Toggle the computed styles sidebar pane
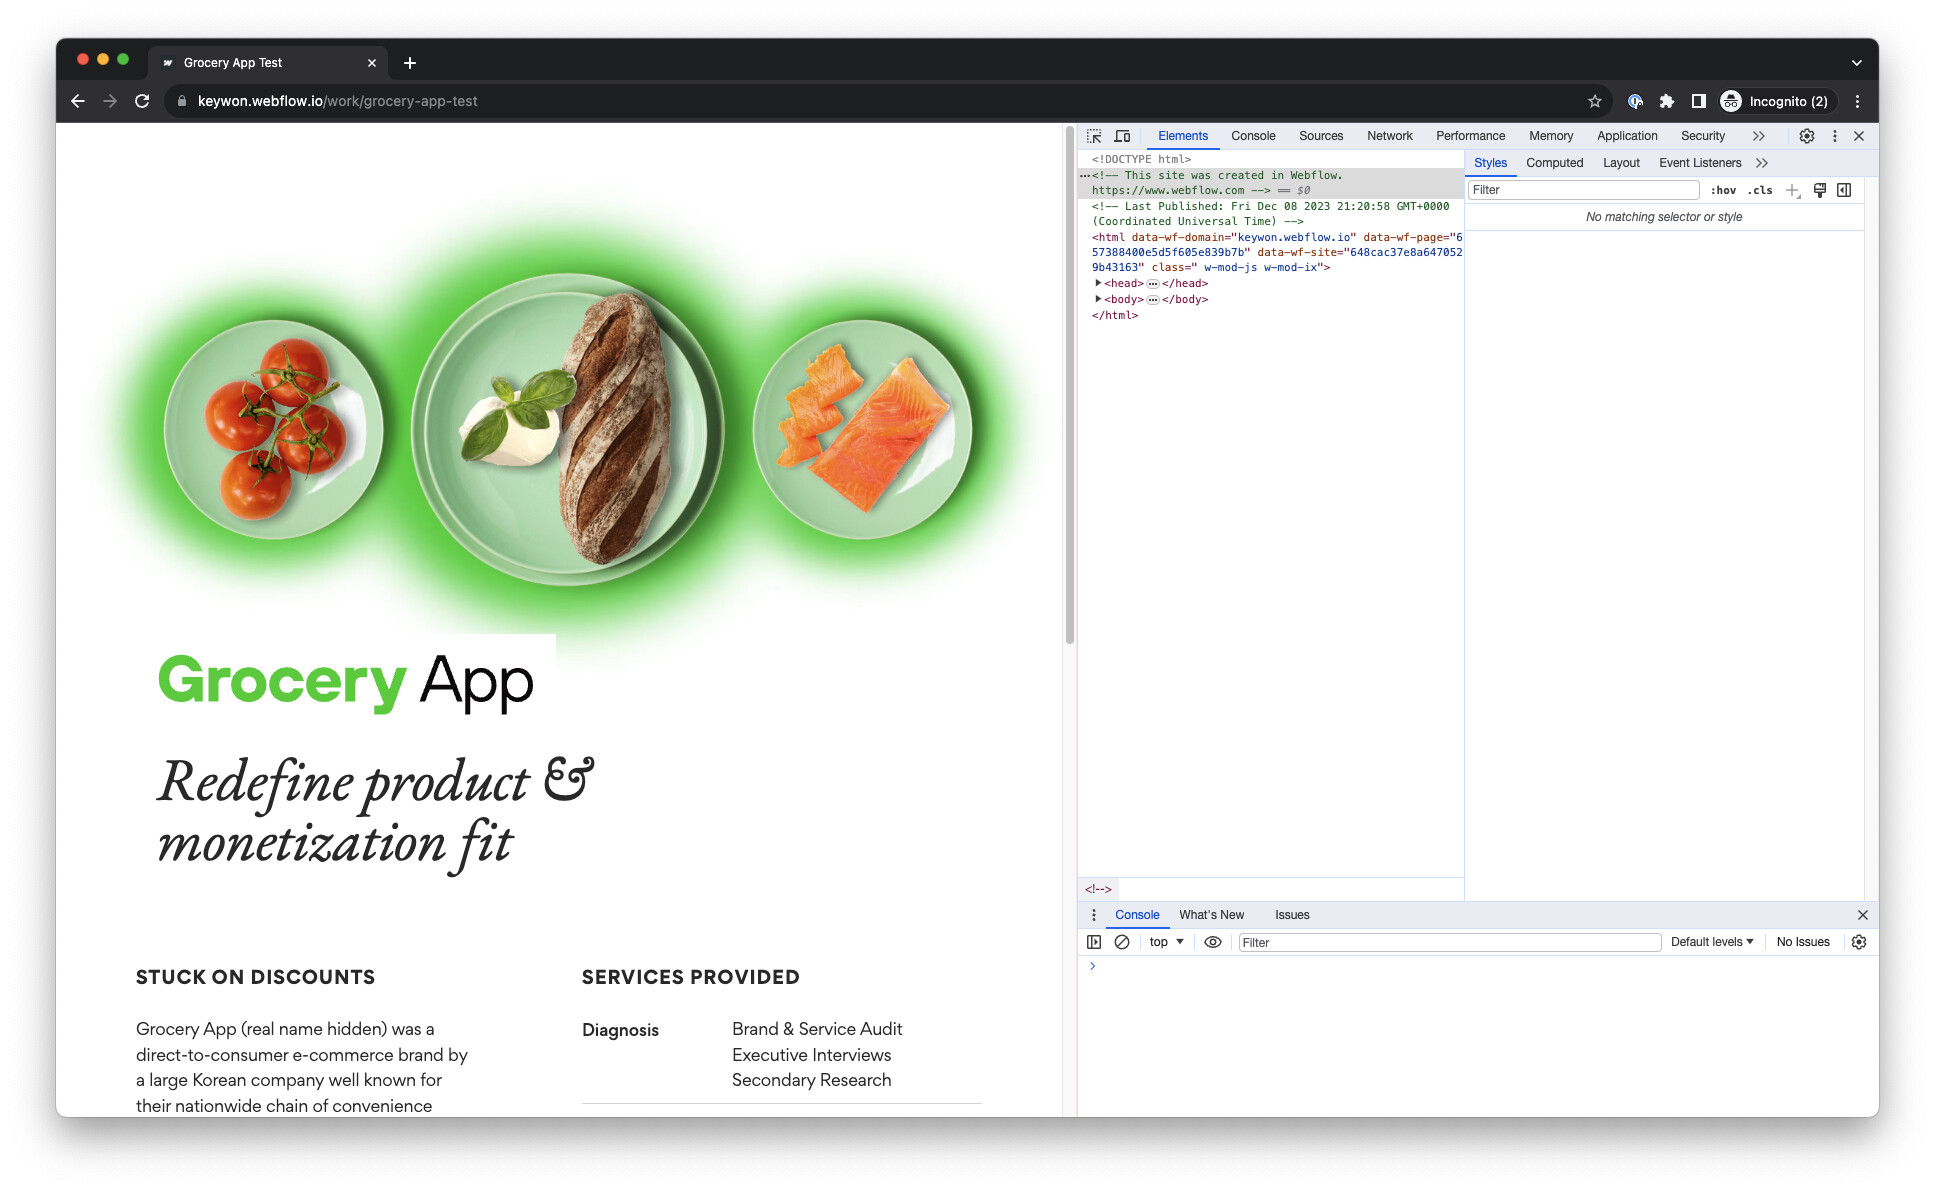 point(1844,190)
